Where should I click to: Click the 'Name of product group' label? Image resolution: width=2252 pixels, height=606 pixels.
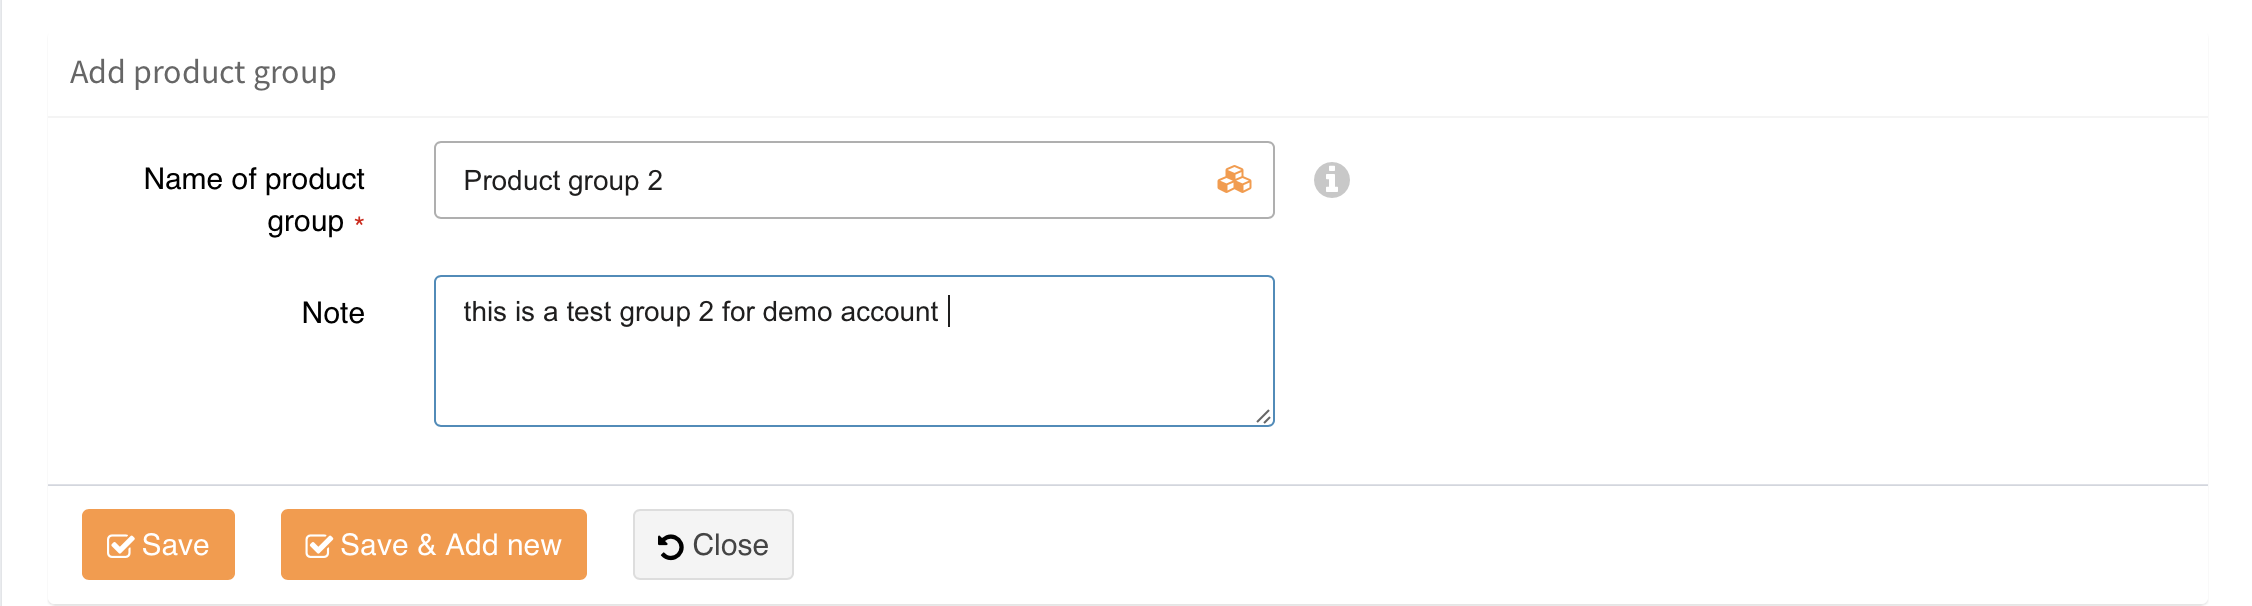[x=255, y=199]
